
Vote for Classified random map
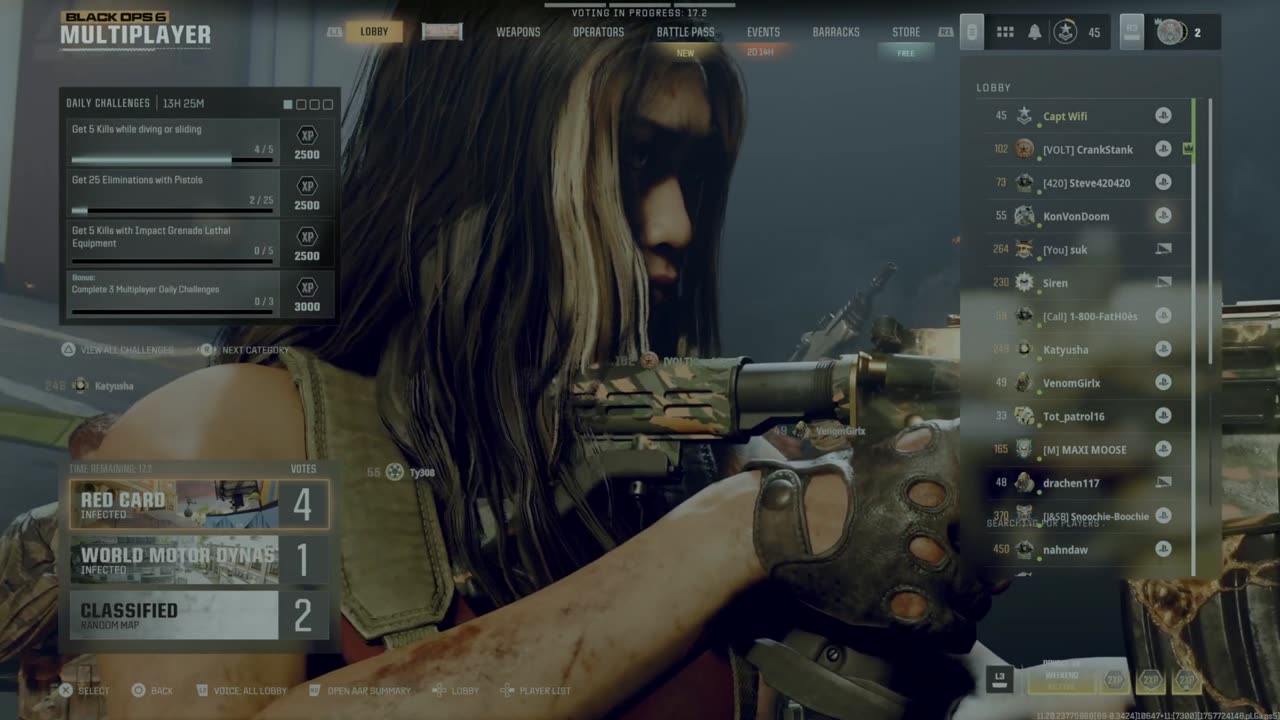coord(199,615)
